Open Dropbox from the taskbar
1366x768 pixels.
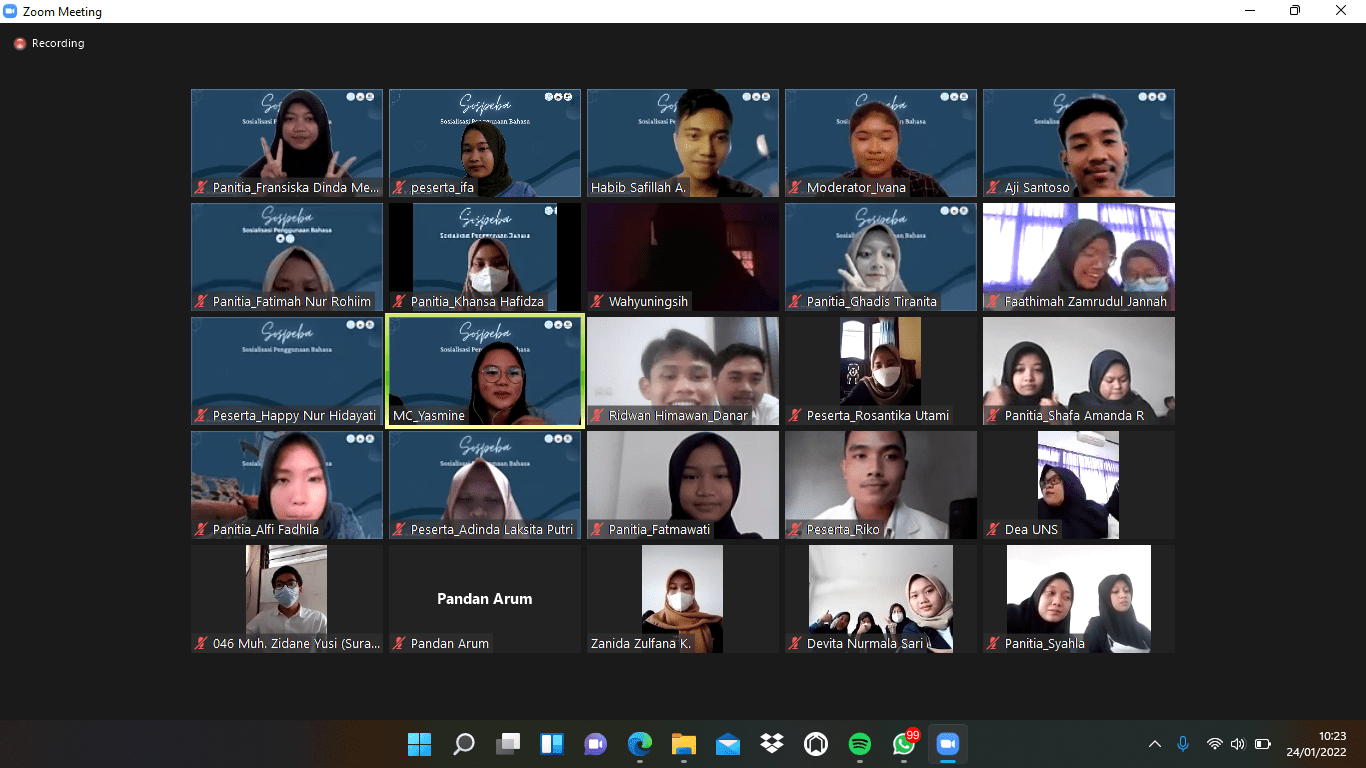[x=771, y=744]
